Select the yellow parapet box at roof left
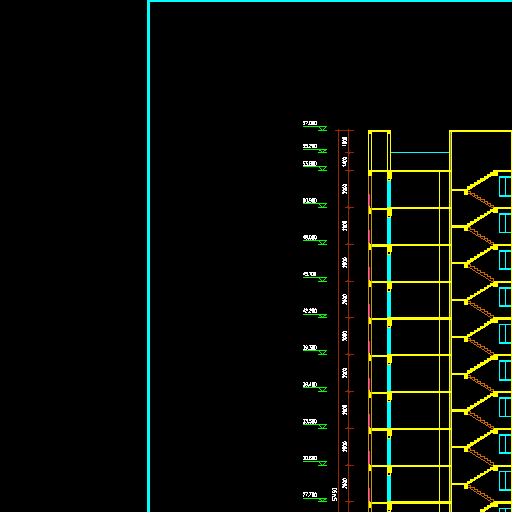This screenshot has height=512, width=512. [x=379, y=151]
